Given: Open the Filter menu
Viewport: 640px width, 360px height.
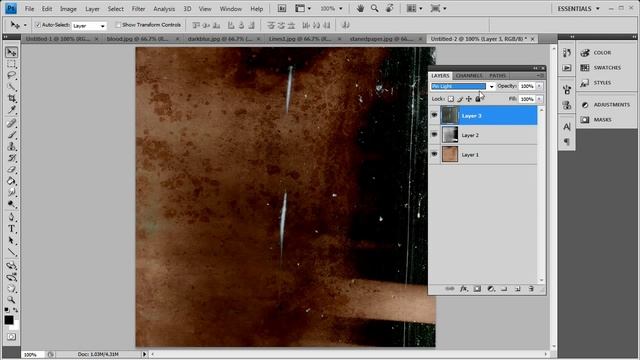Looking at the screenshot, I should pyautogui.click(x=138, y=9).
